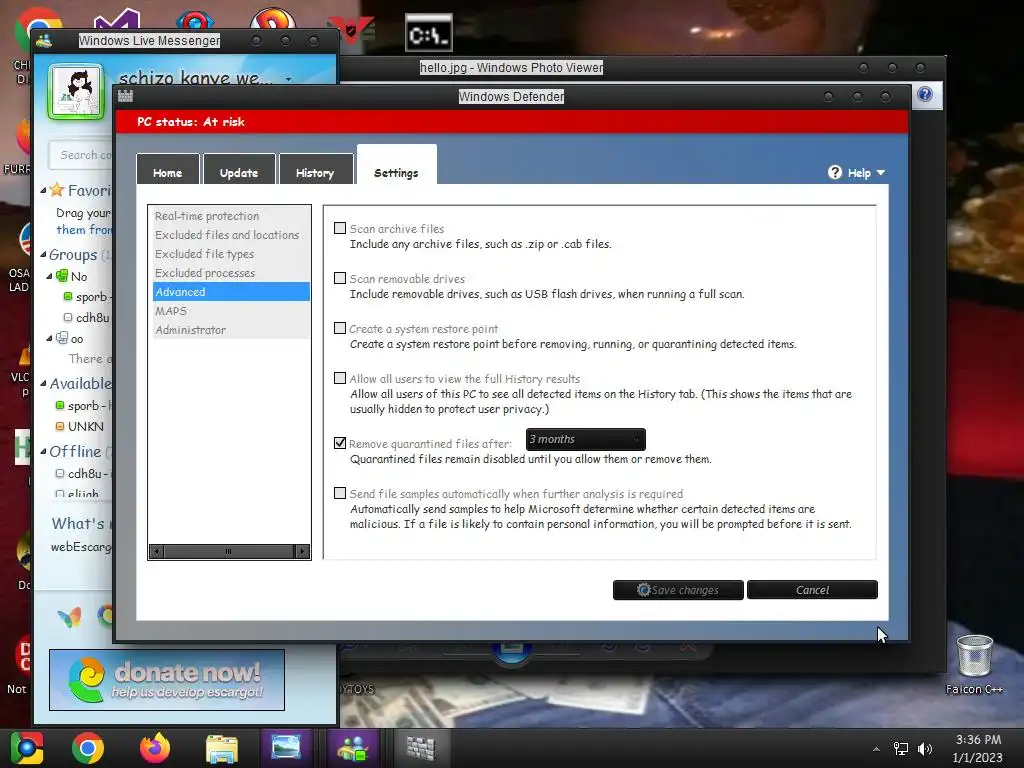Click the Messenger title bar icon
Screen dimensions: 1024x768
(x=44, y=40)
